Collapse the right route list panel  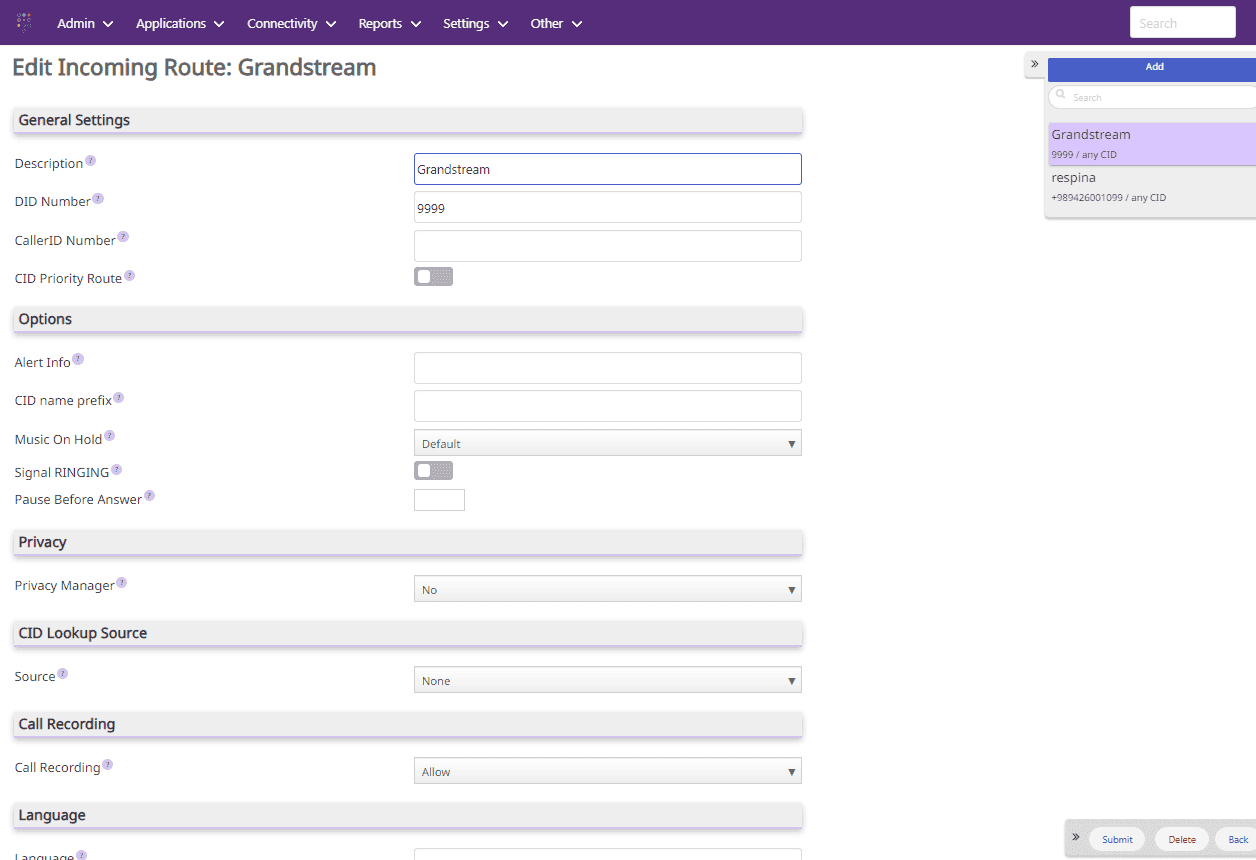click(x=1035, y=65)
